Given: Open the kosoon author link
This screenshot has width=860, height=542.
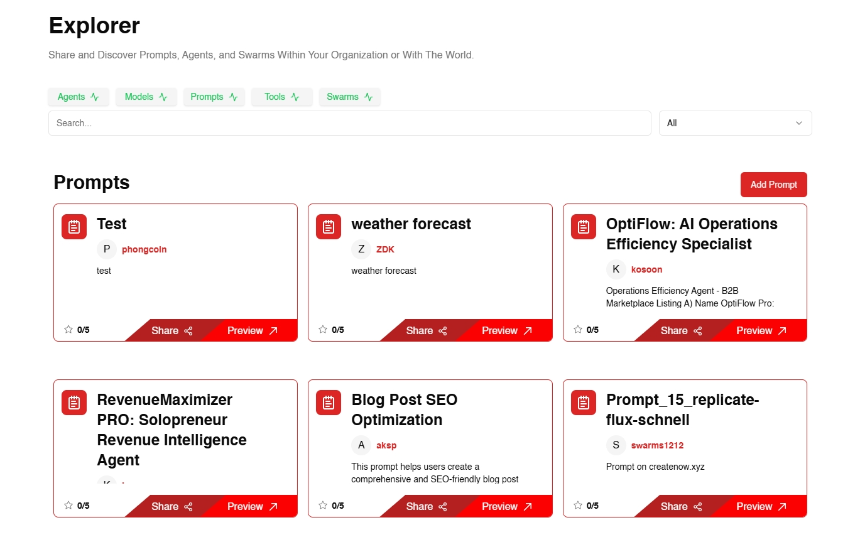Looking at the screenshot, I should 647,269.
